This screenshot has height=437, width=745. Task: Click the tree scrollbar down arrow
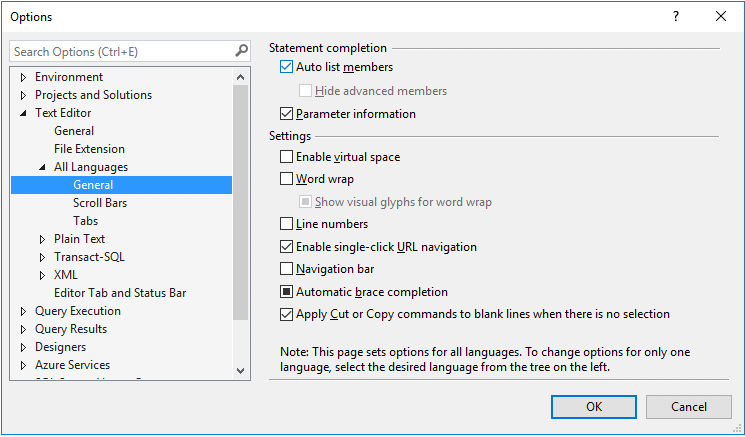pyautogui.click(x=241, y=370)
